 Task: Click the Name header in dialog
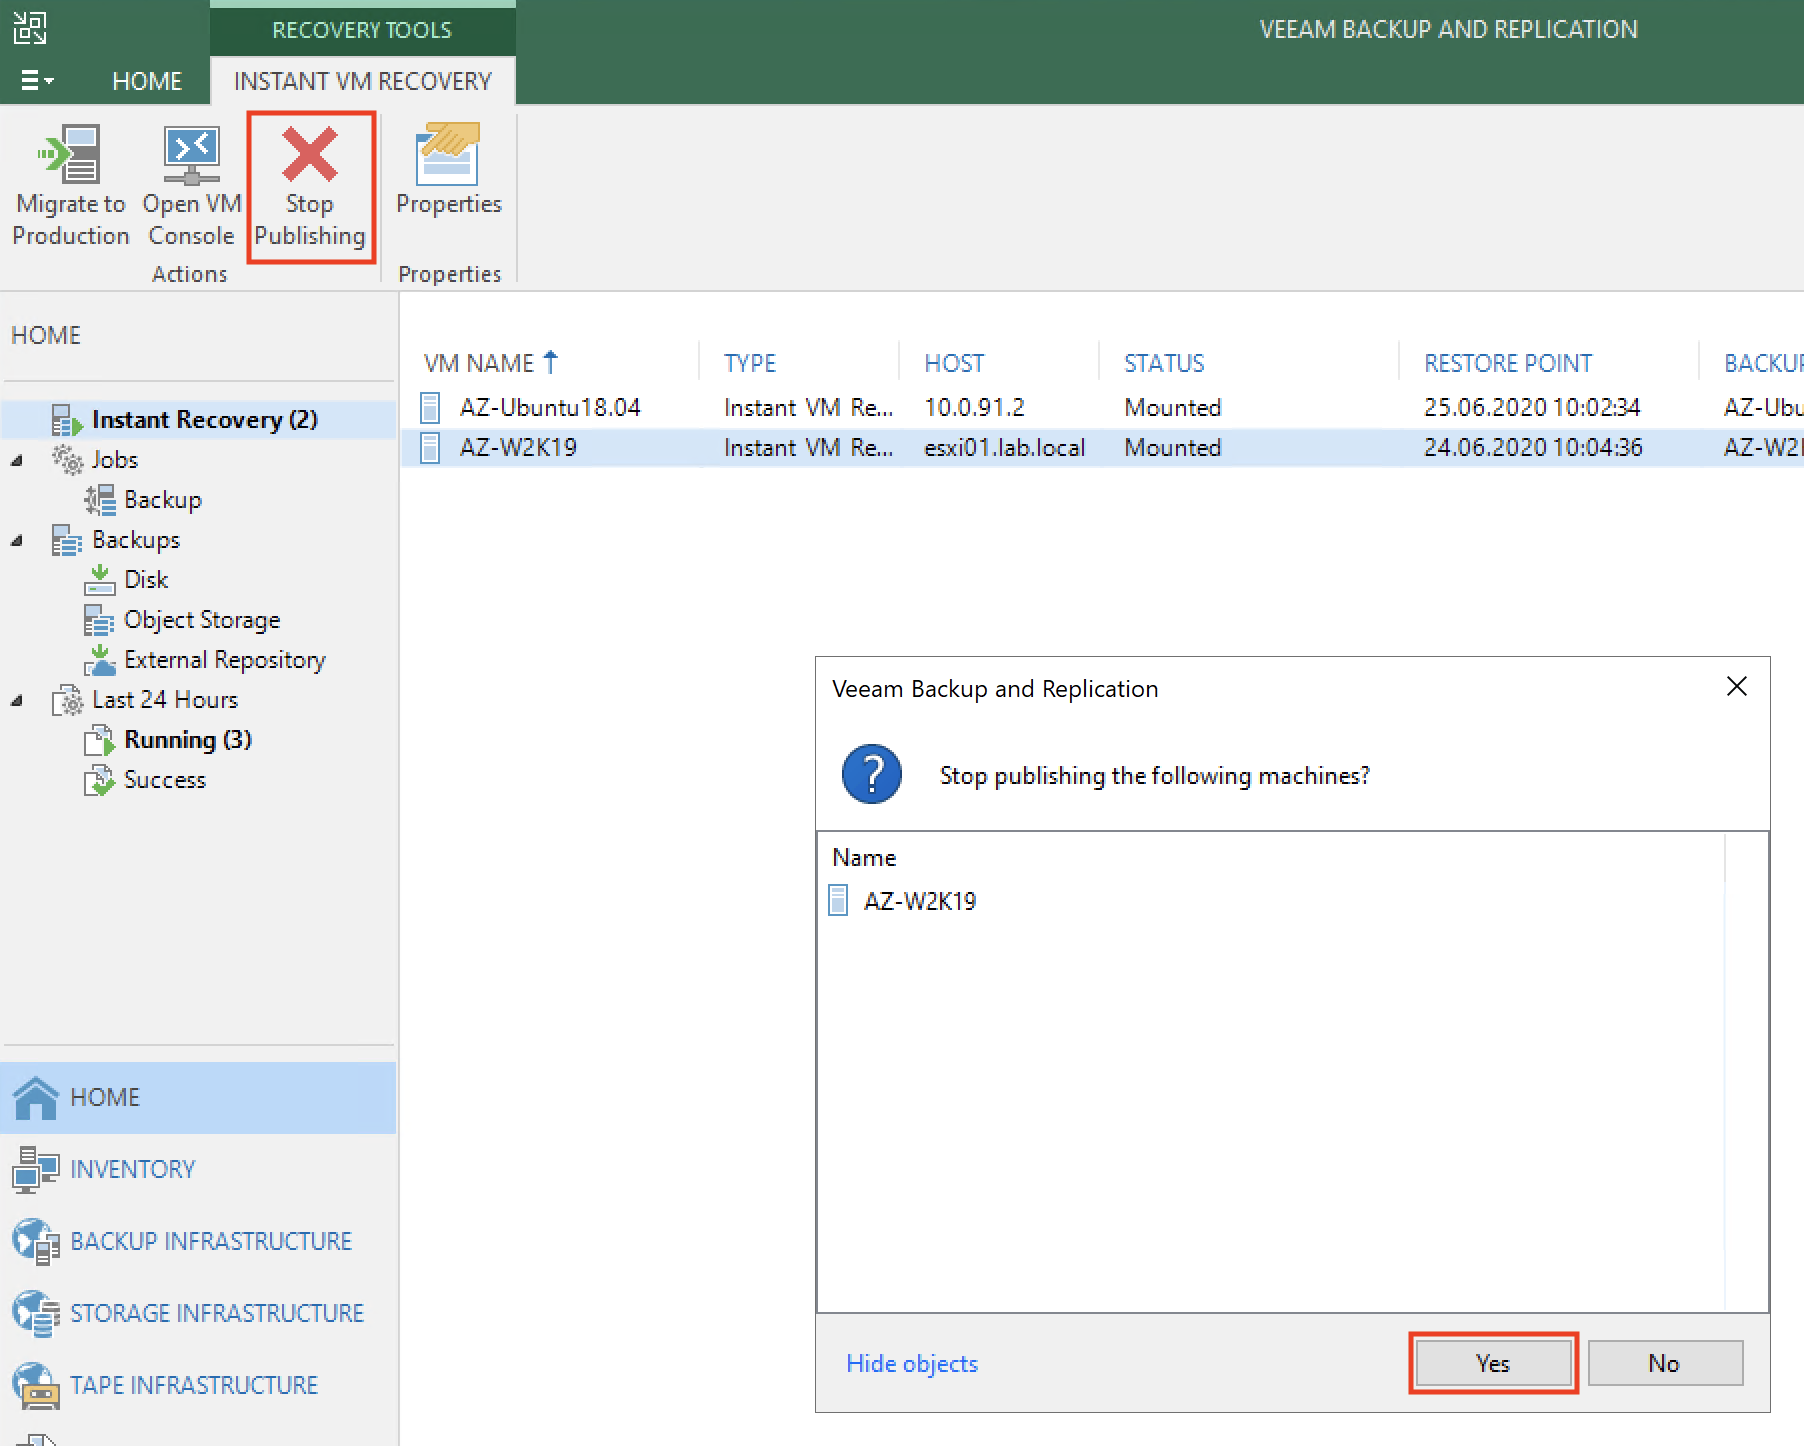(864, 857)
